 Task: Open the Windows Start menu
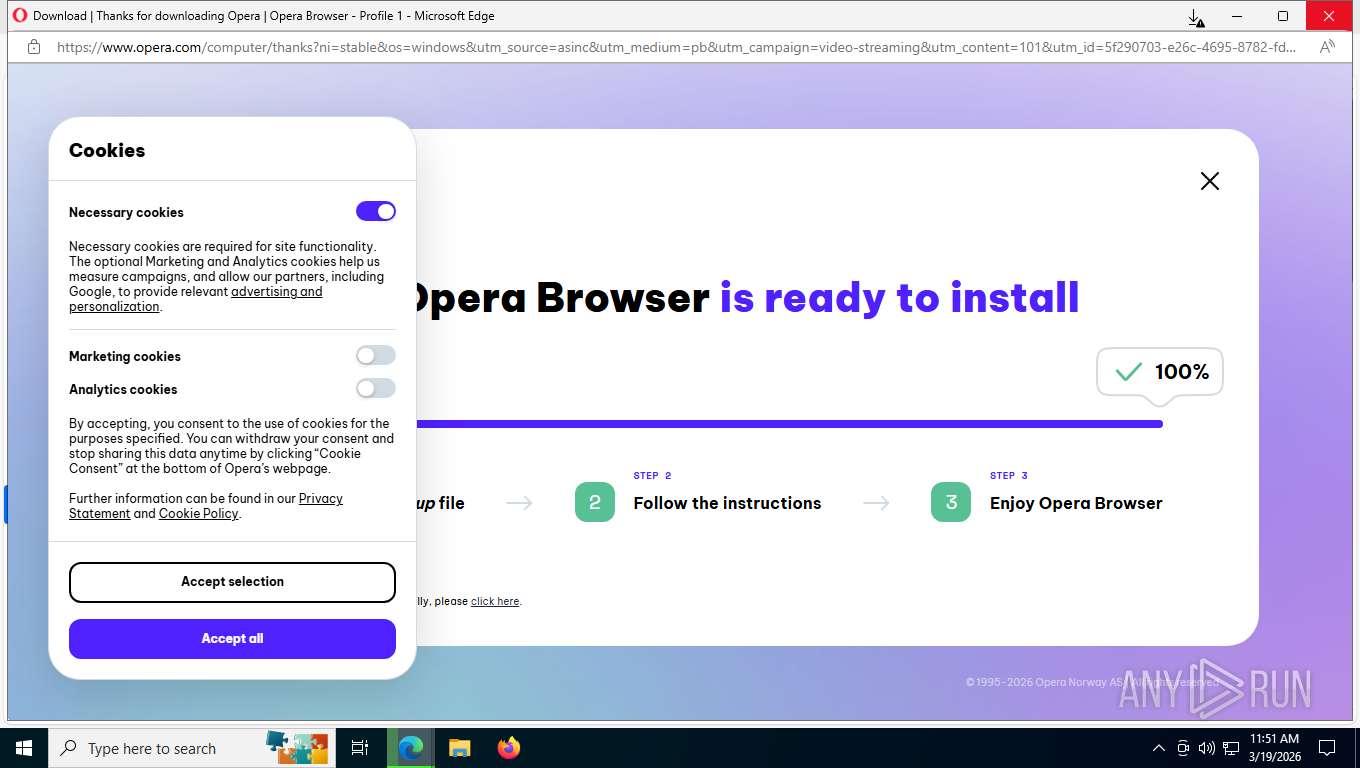(x=24, y=748)
